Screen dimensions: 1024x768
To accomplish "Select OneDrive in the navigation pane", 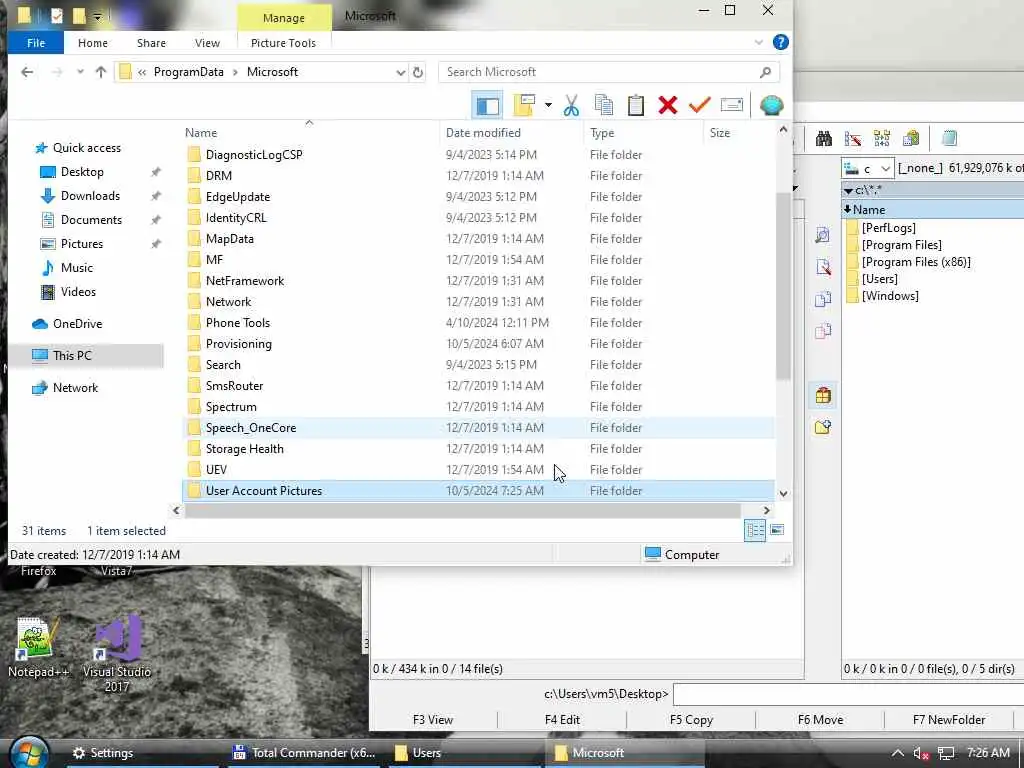I will pos(77,324).
